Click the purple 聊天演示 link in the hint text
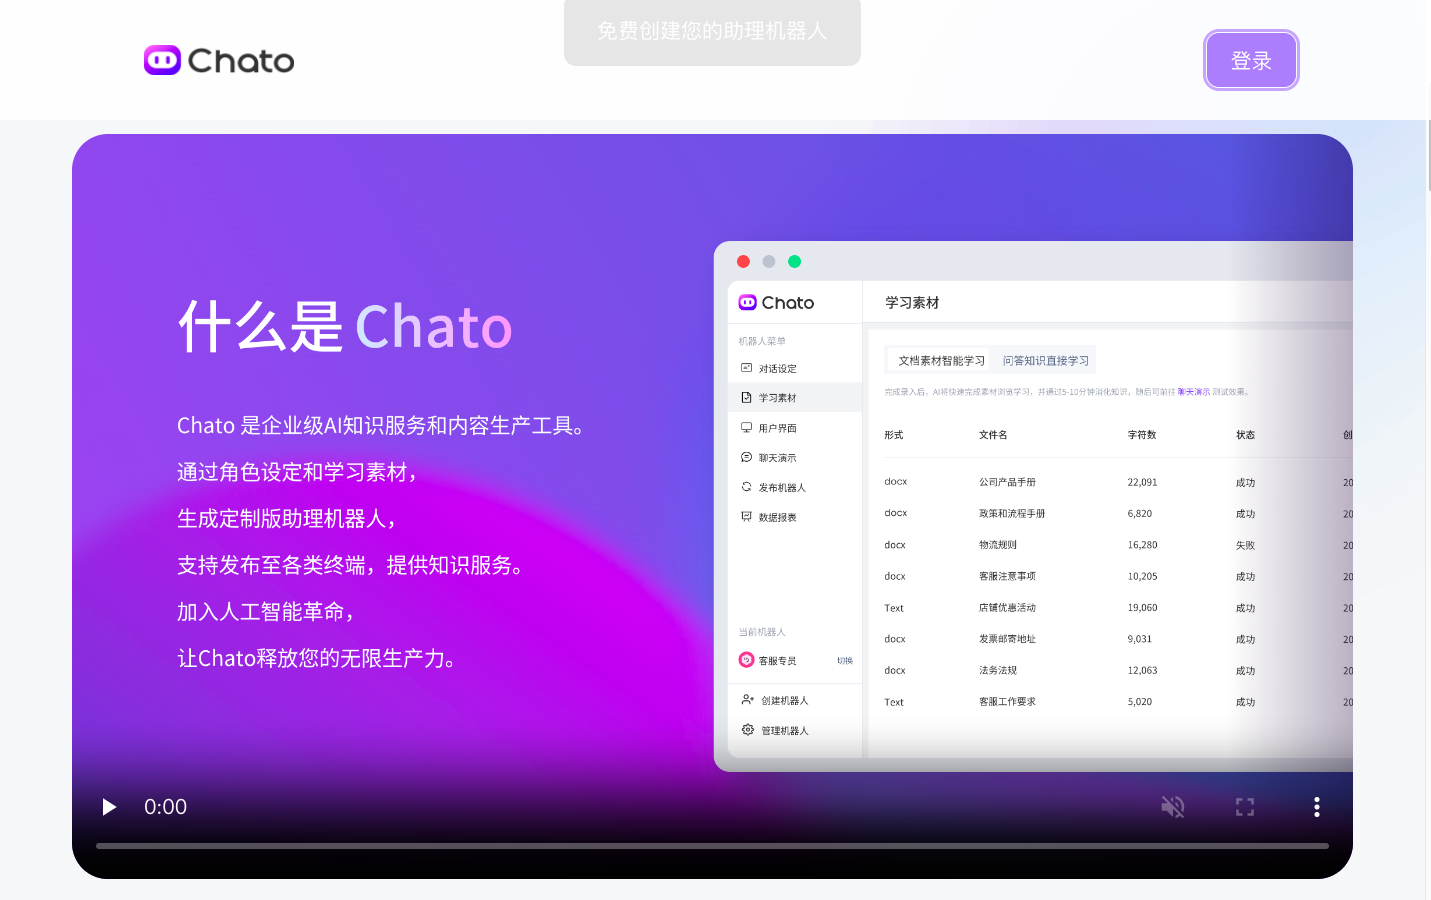 pos(1193,392)
